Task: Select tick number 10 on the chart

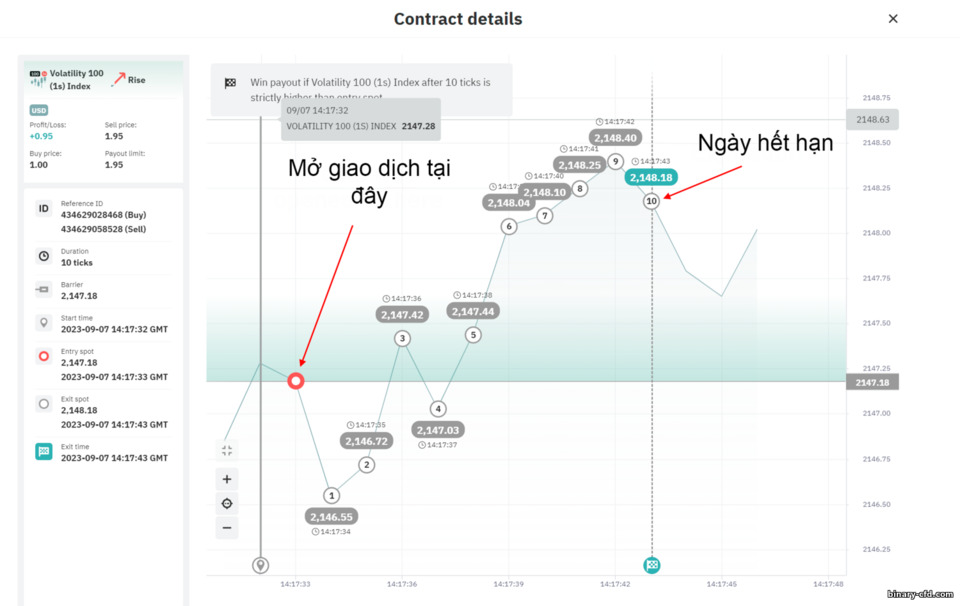Action: [651, 201]
